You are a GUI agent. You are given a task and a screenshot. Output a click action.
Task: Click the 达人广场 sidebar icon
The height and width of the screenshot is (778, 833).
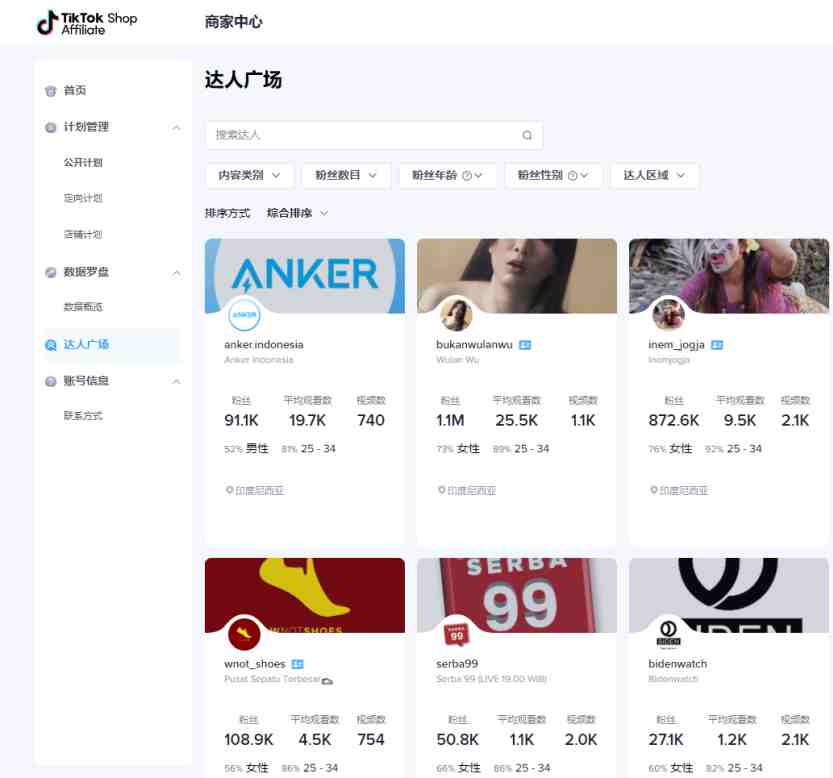[50, 345]
